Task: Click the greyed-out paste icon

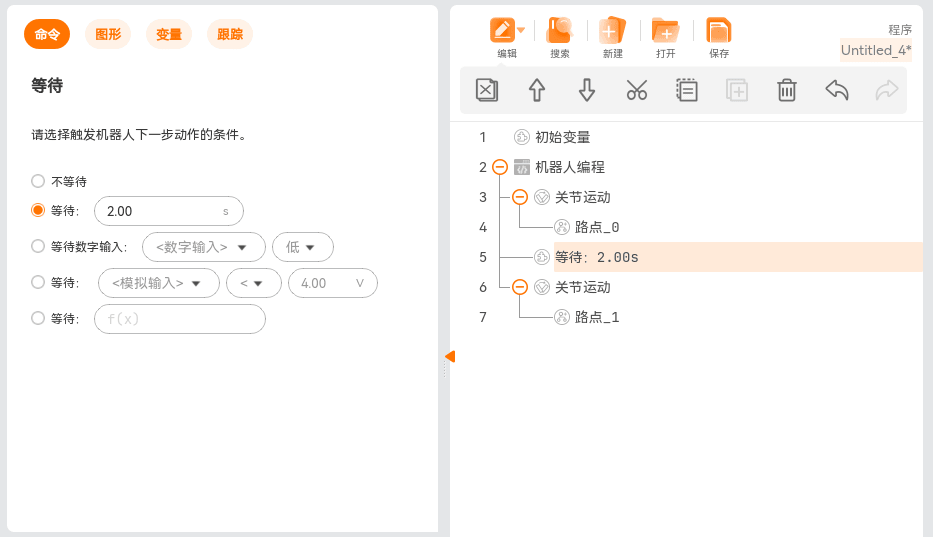Action: point(737,90)
